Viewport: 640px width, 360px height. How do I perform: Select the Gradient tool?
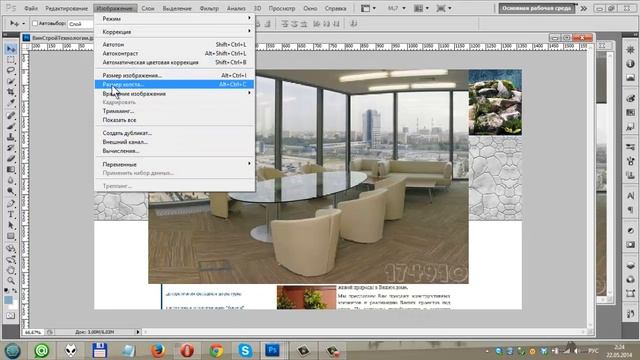[11, 169]
